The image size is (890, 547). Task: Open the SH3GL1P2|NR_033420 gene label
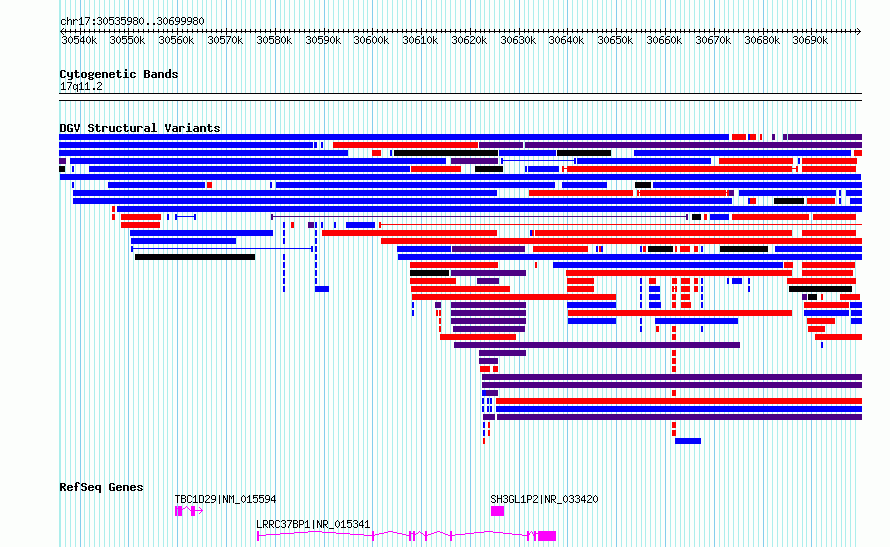544,499
